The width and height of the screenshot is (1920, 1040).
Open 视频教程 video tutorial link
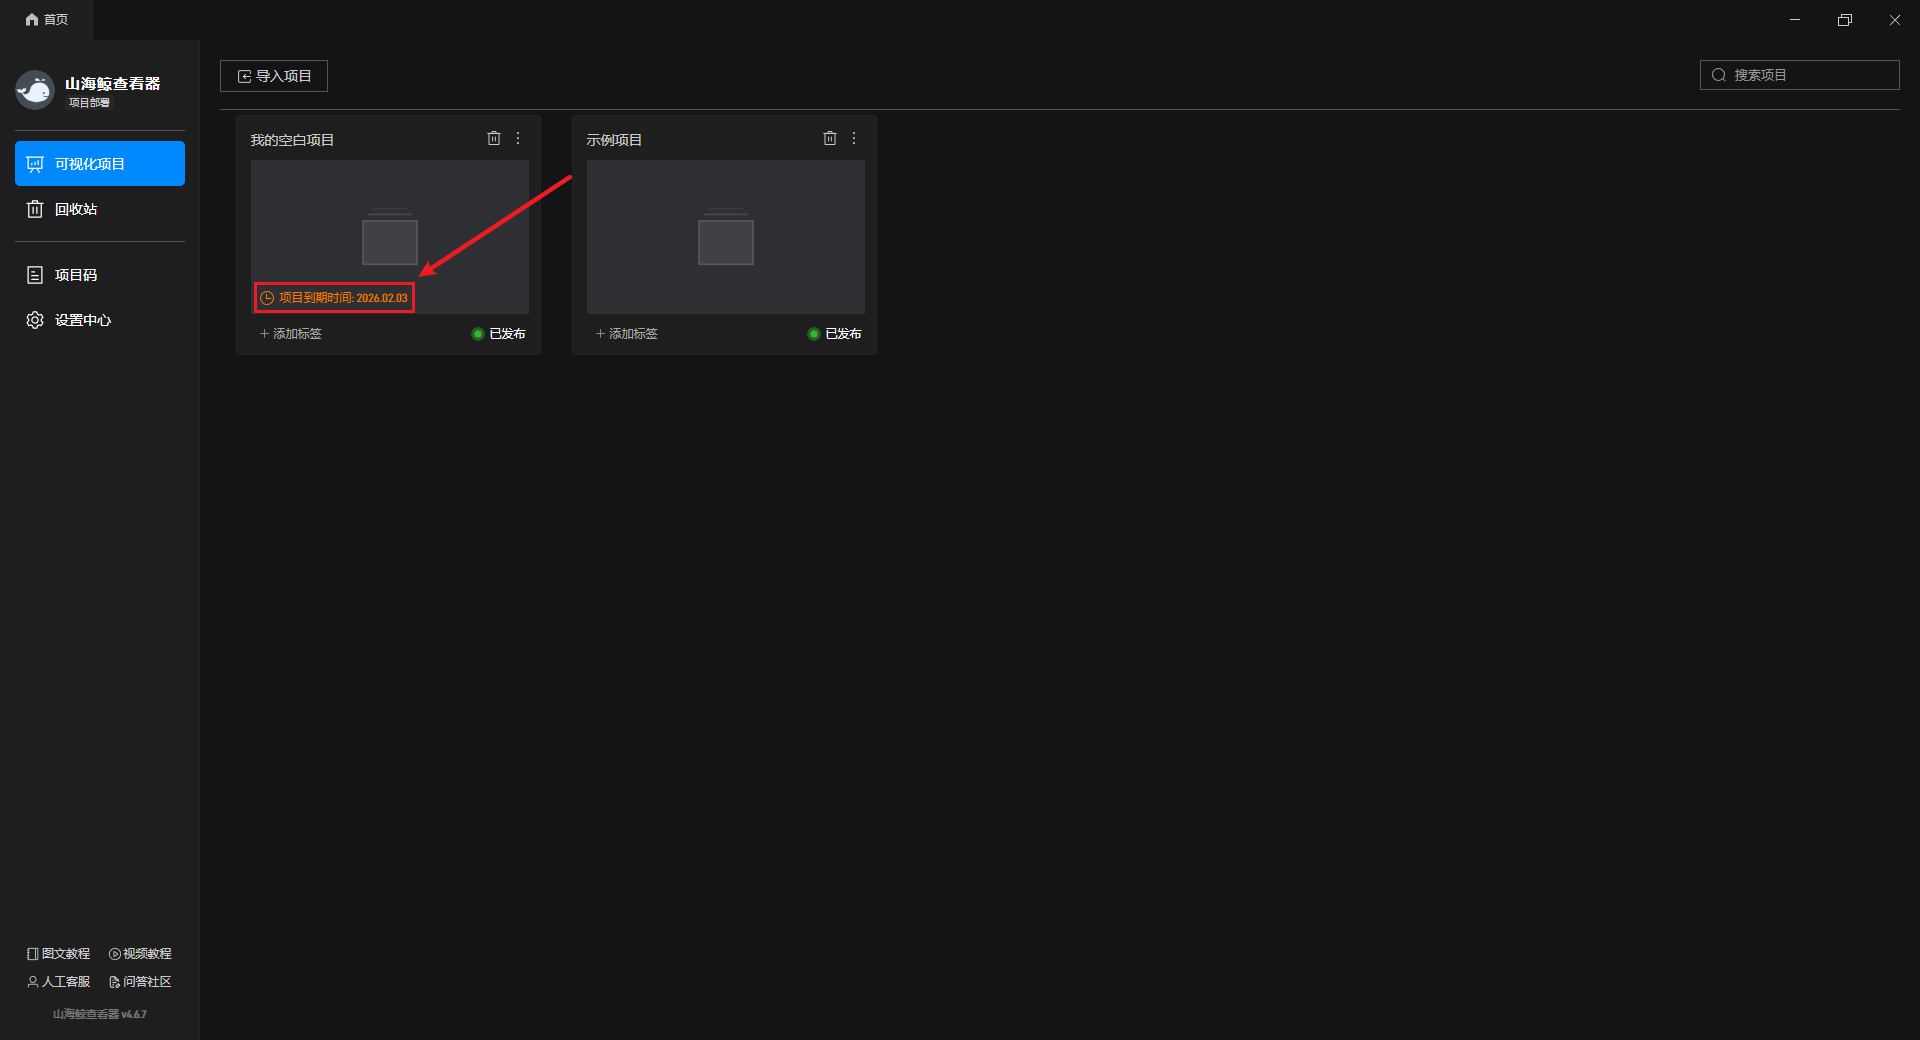(140, 954)
